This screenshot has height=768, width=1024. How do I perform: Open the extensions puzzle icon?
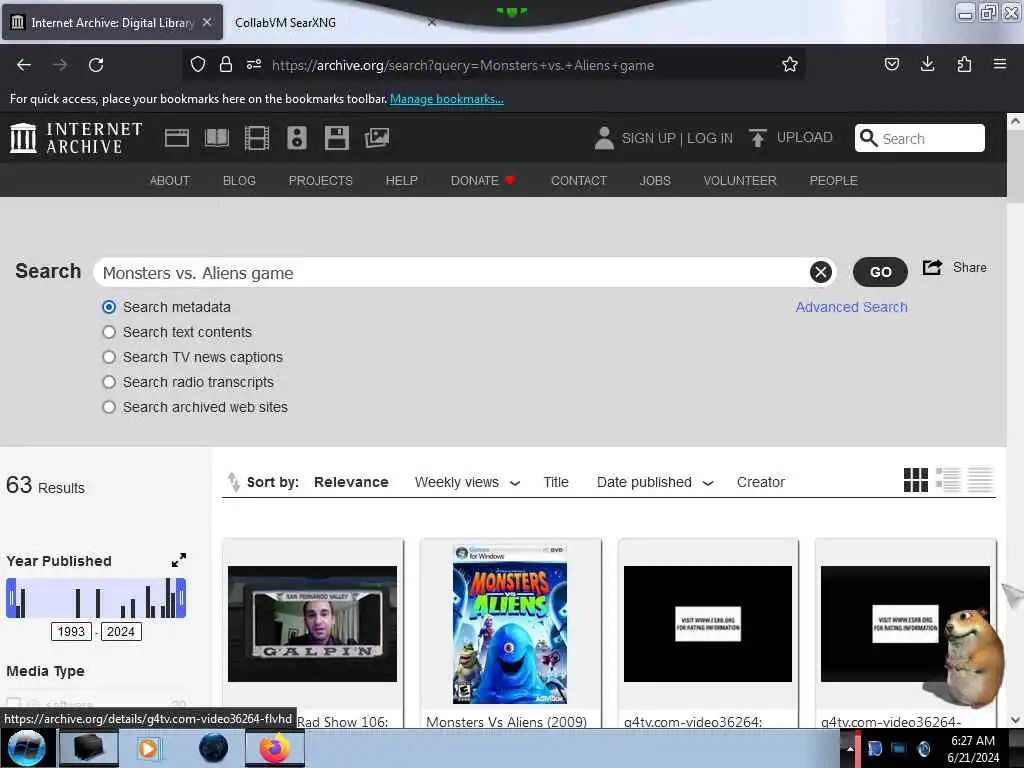pos(964,64)
